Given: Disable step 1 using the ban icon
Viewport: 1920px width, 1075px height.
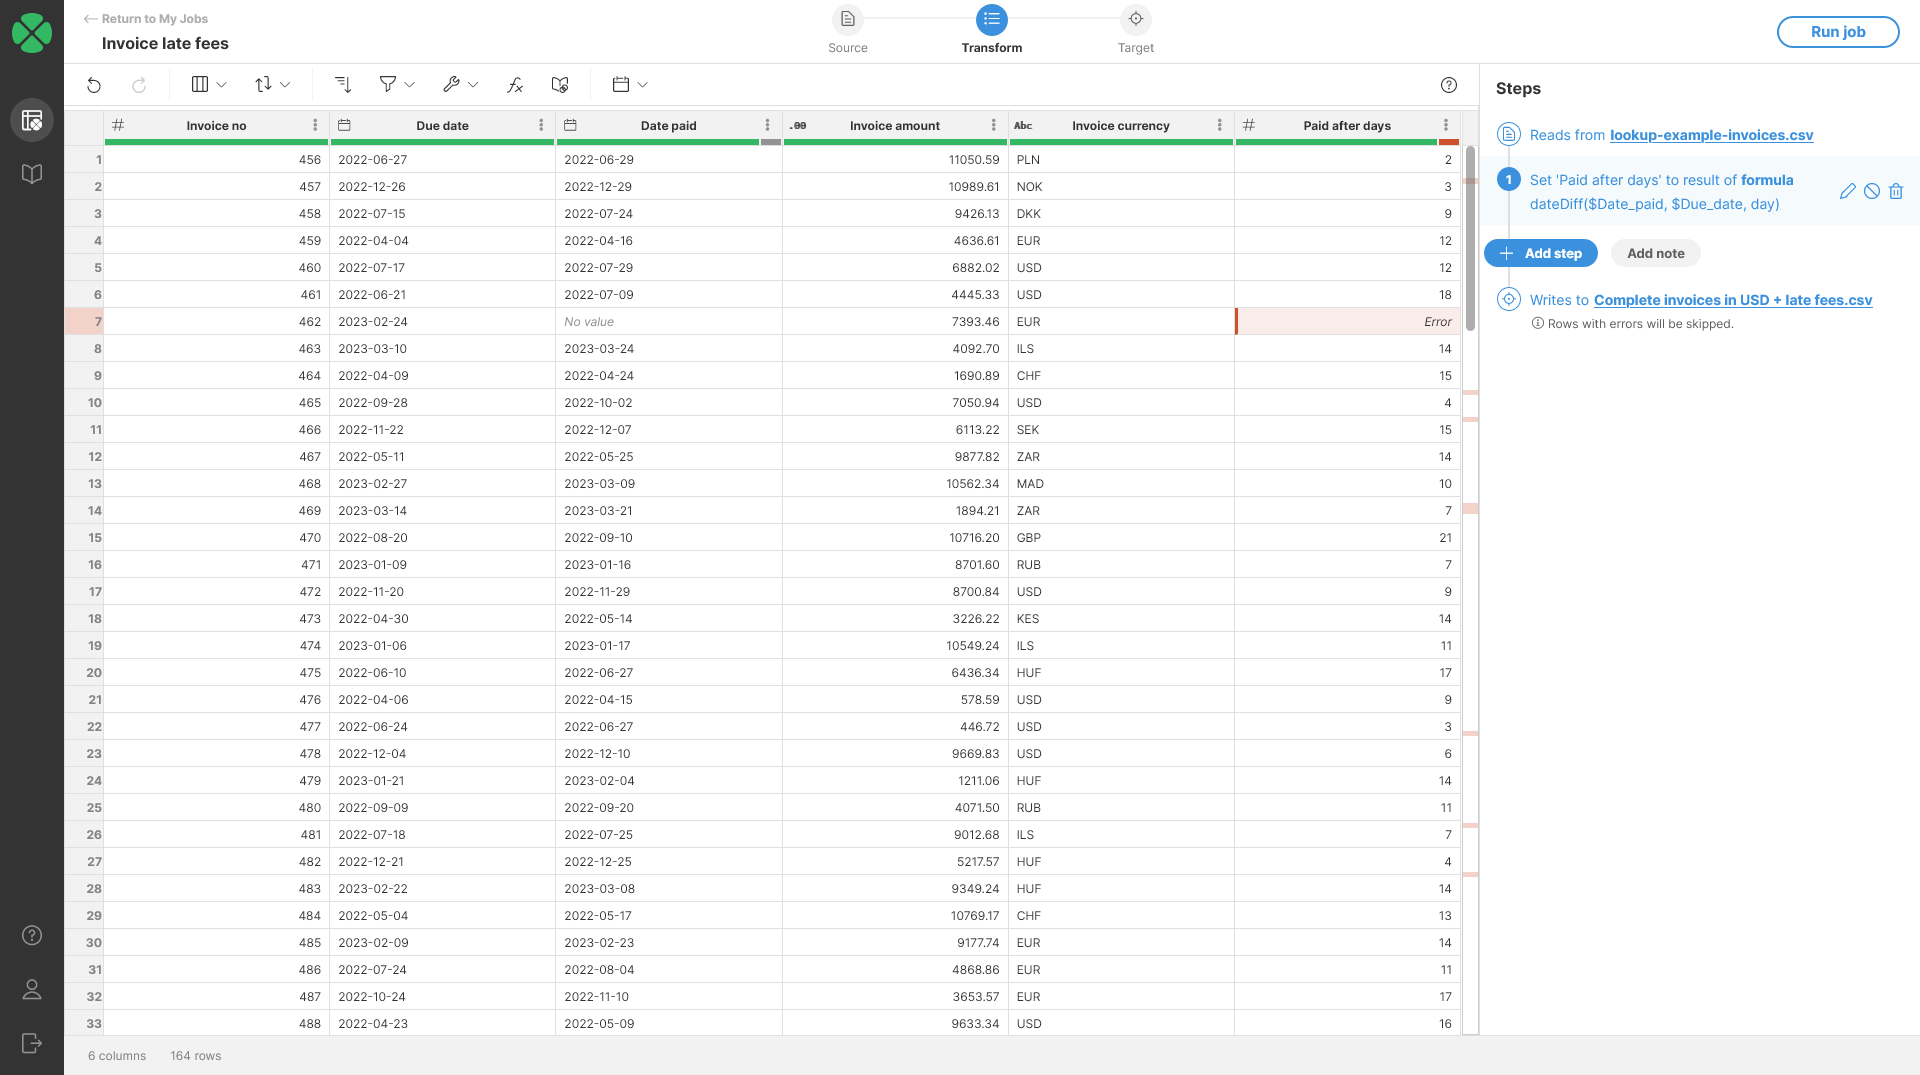Looking at the screenshot, I should tap(1871, 191).
